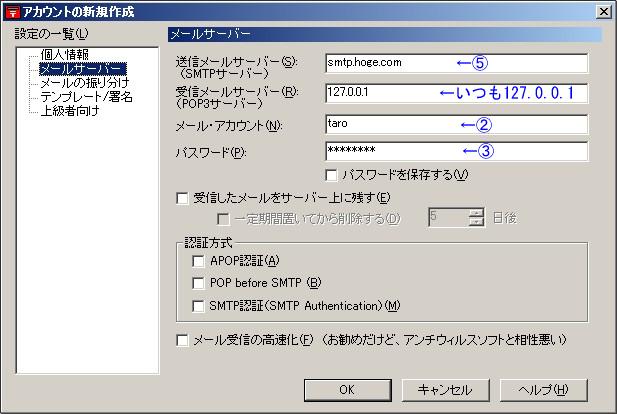617x414 pixels.
Task: Click the OK button
Action: 348,390
